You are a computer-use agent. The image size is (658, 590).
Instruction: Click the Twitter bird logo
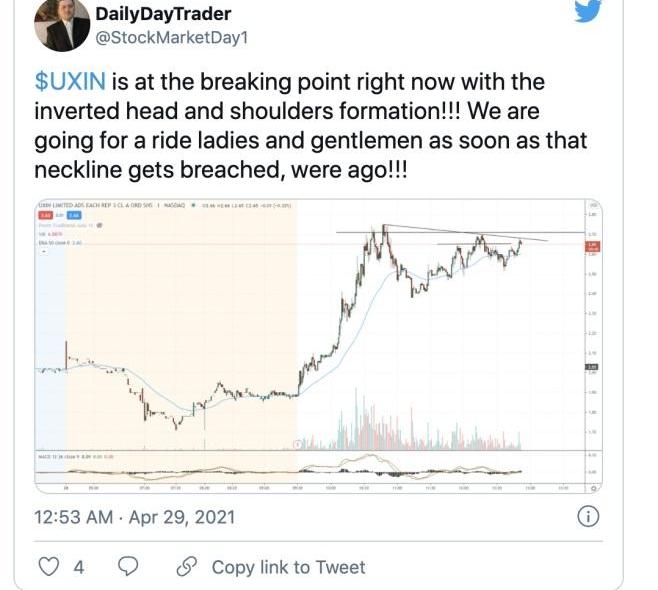(588, 10)
